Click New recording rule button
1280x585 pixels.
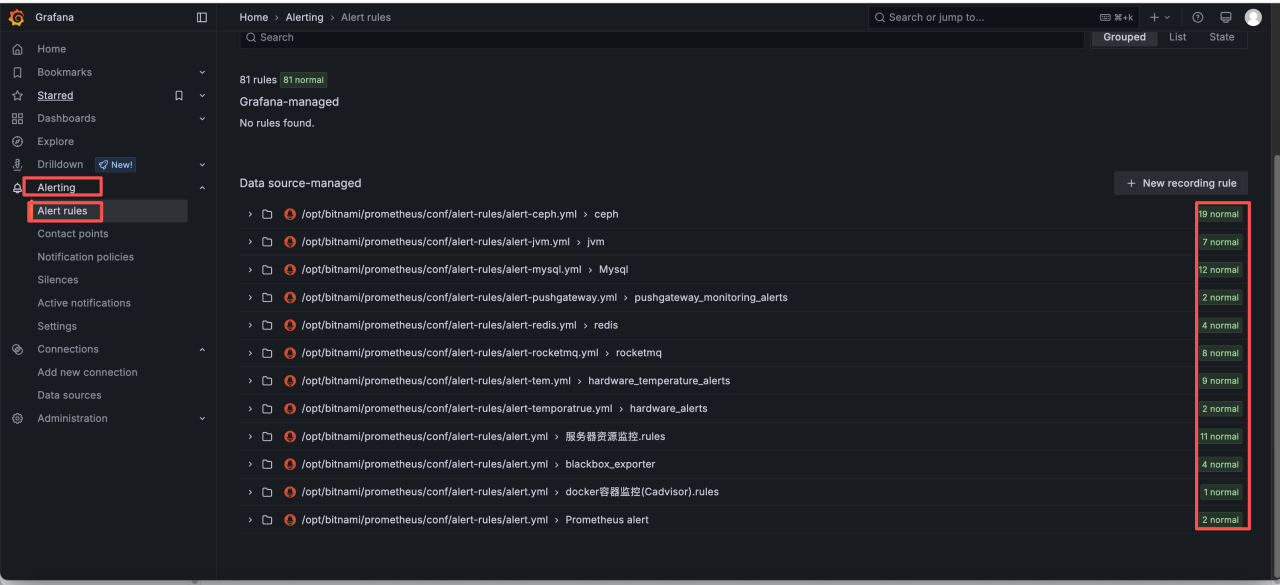(x=1181, y=183)
